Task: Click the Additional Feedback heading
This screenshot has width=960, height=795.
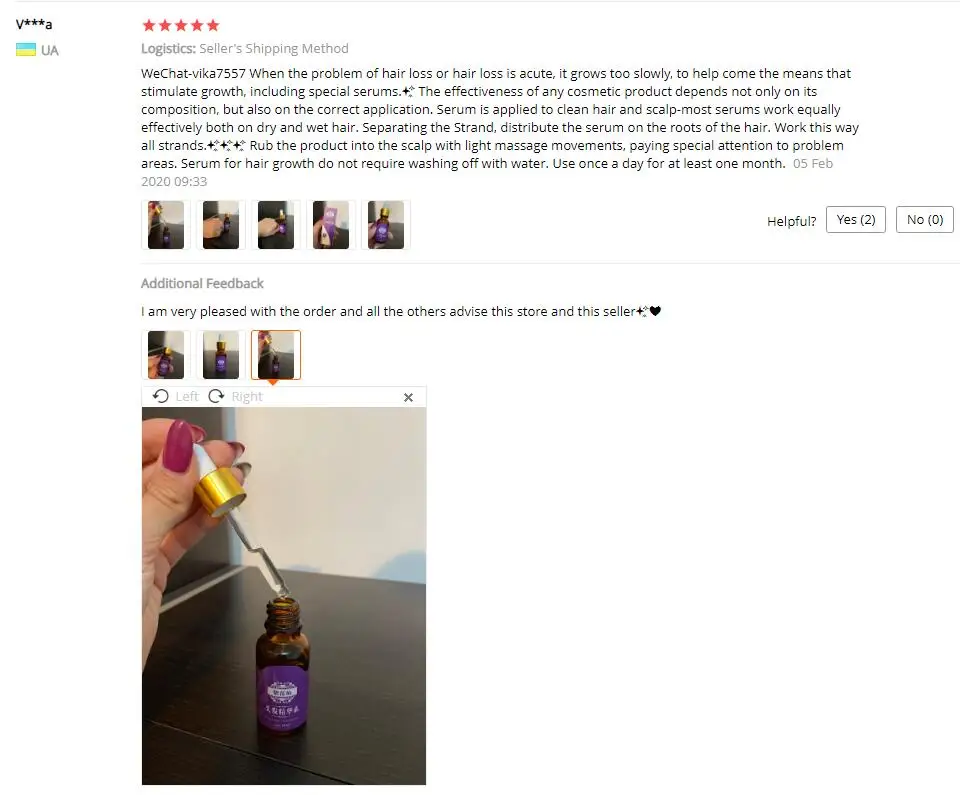Action: coord(202,283)
